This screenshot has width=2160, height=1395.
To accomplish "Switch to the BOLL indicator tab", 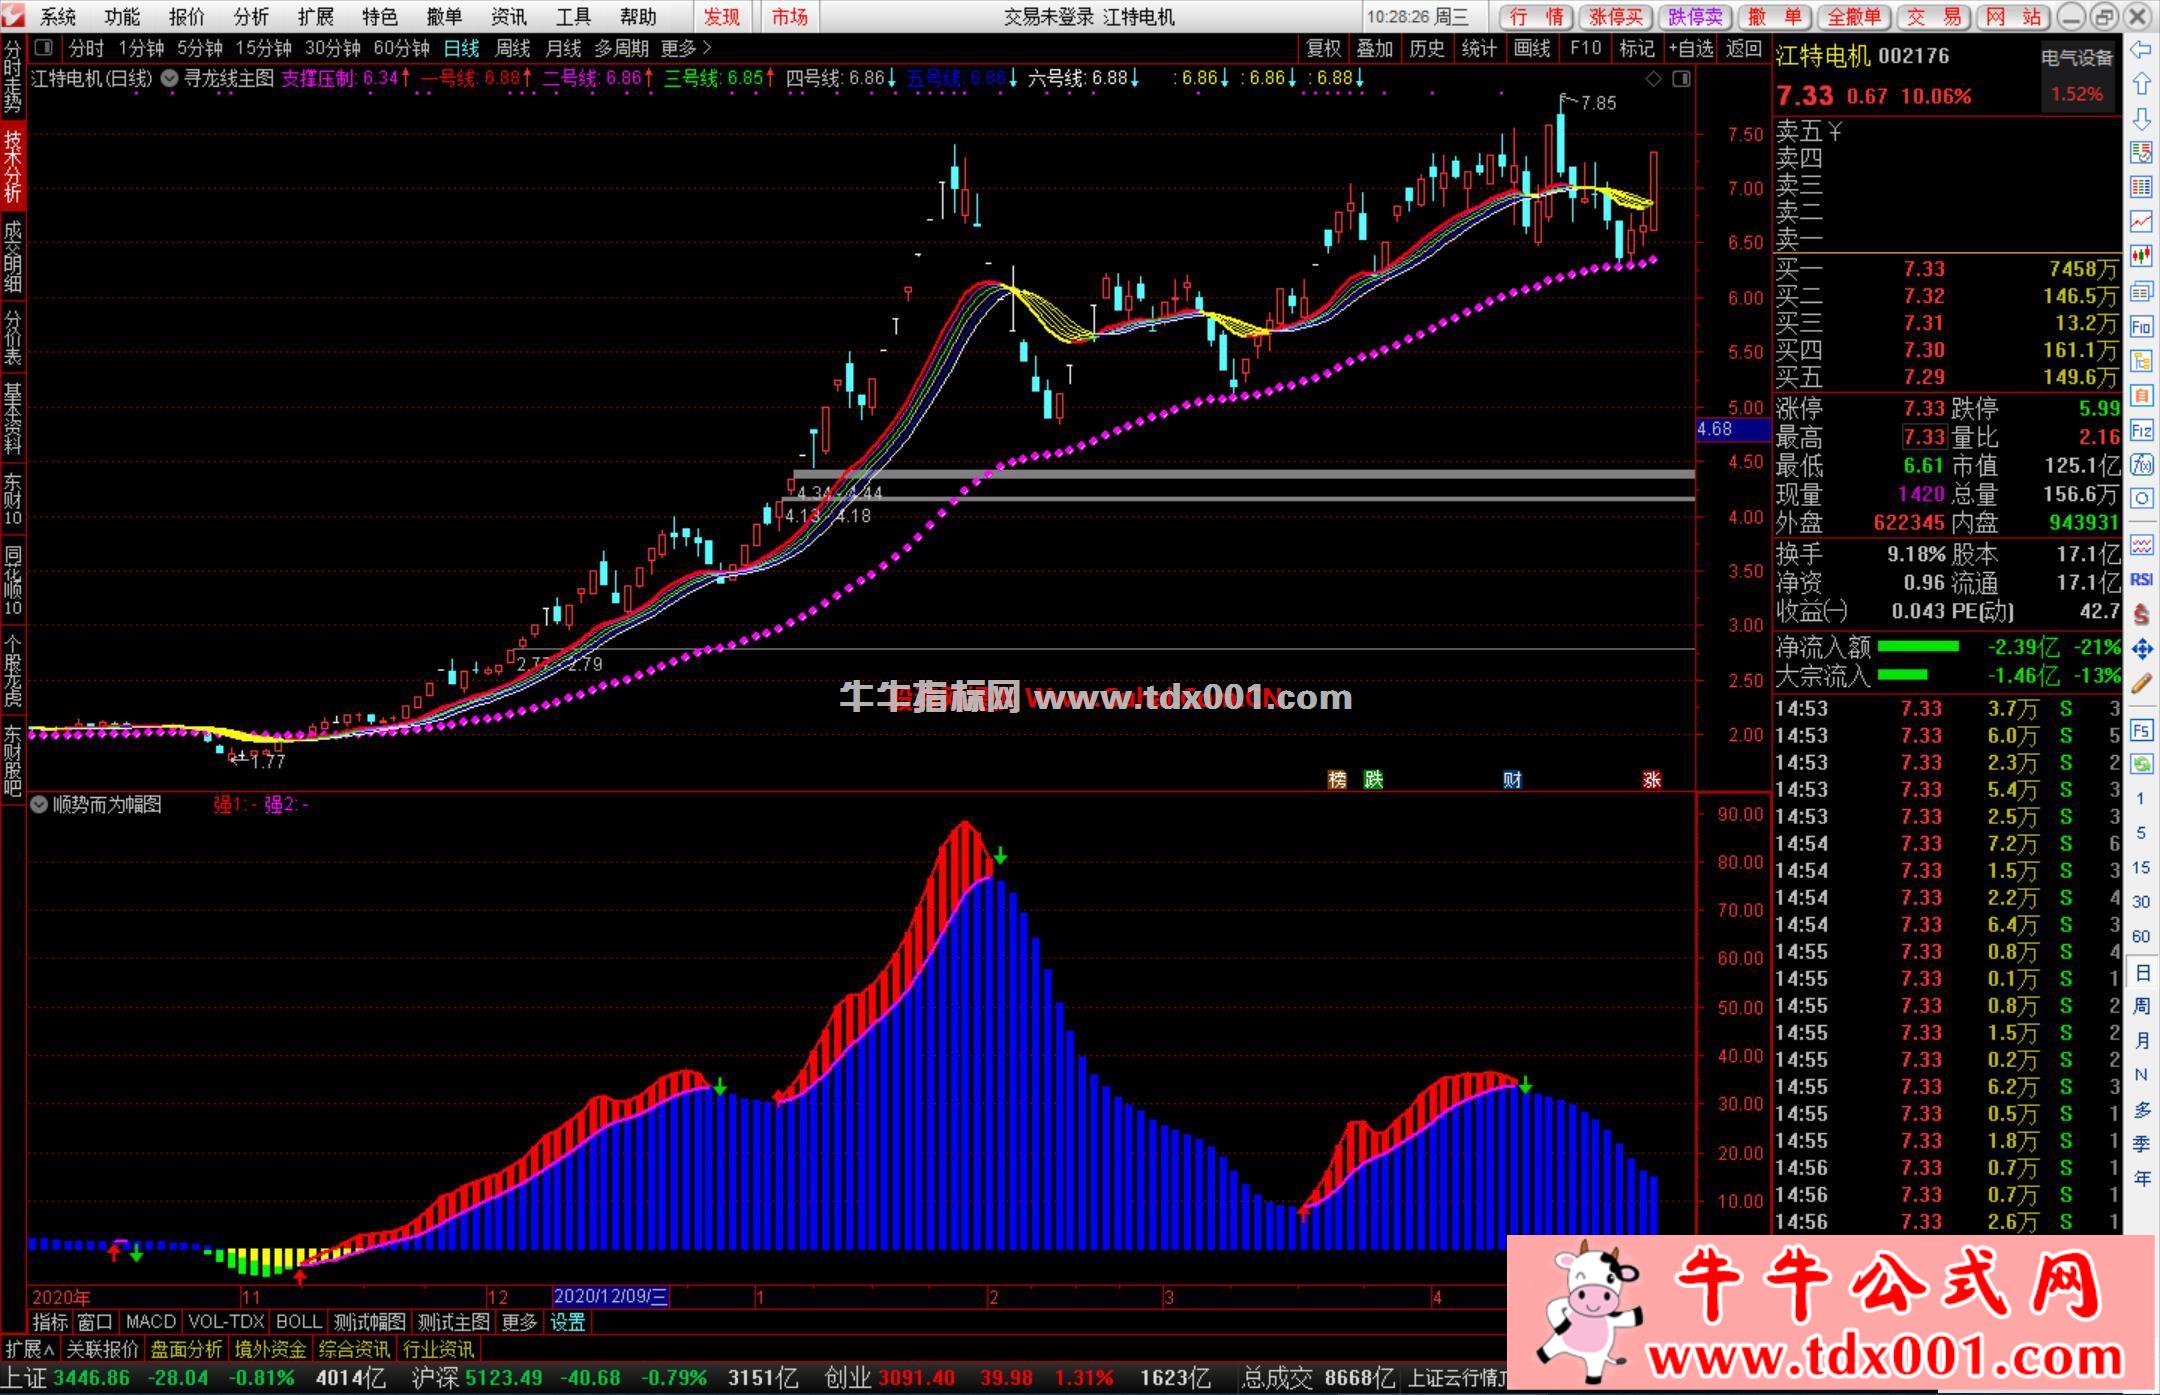I will [x=298, y=1322].
